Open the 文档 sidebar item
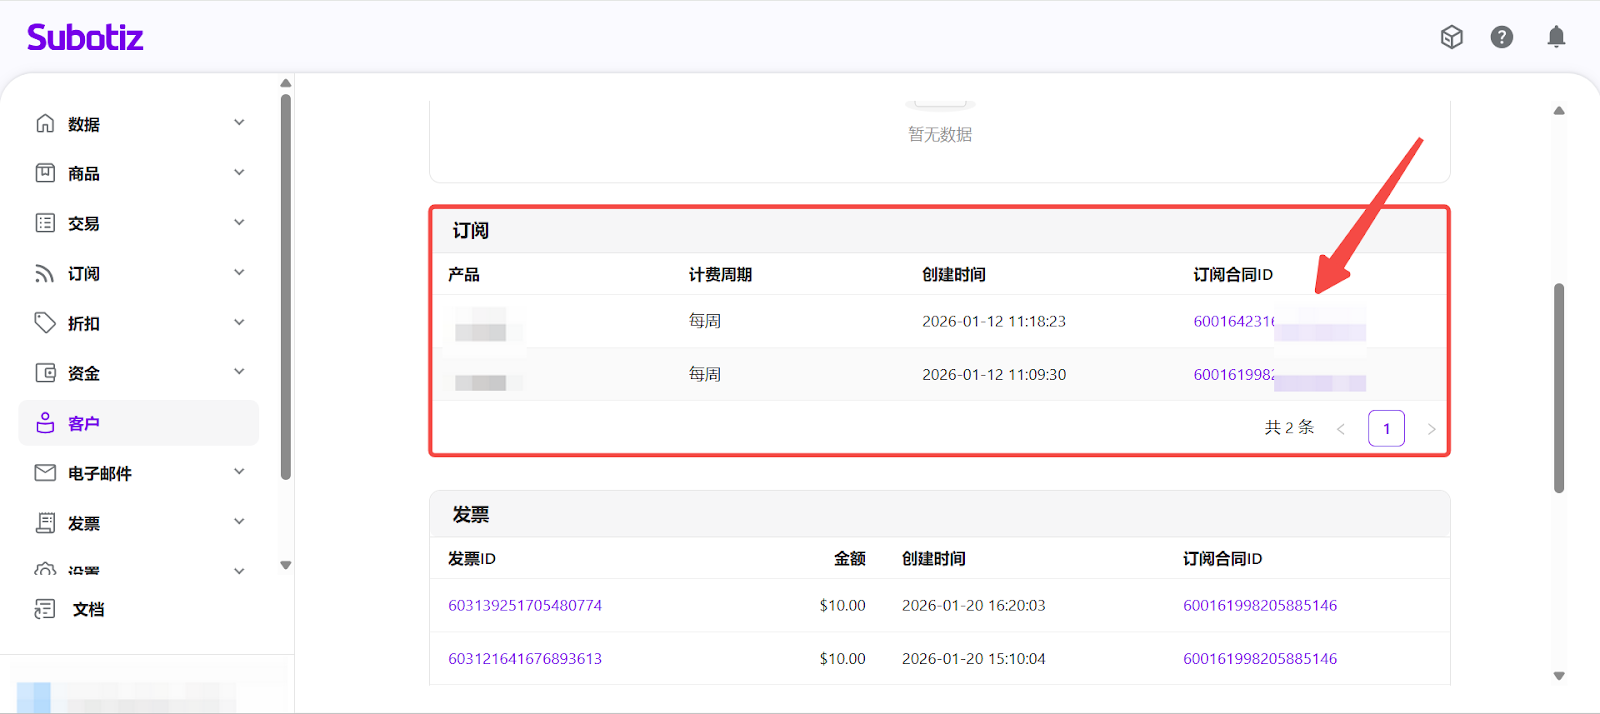The image size is (1600, 714). 88,609
